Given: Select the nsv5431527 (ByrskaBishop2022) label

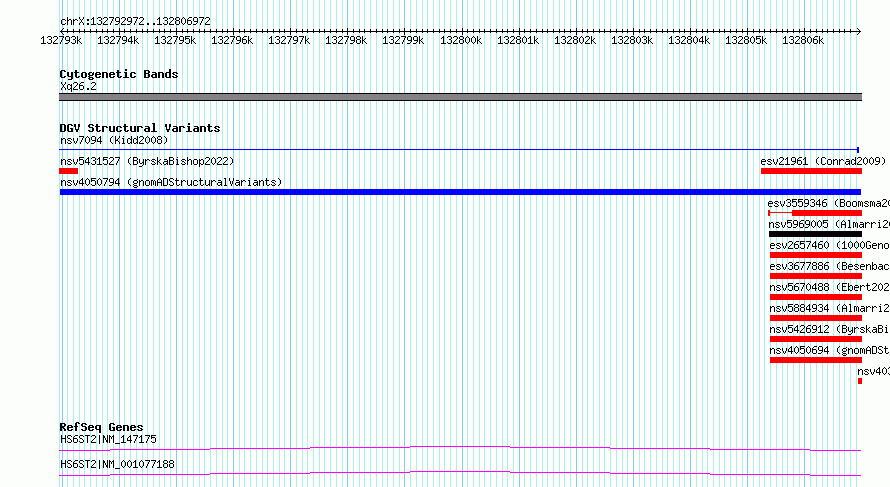Looking at the screenshot, I should click(x=147, y=161).
